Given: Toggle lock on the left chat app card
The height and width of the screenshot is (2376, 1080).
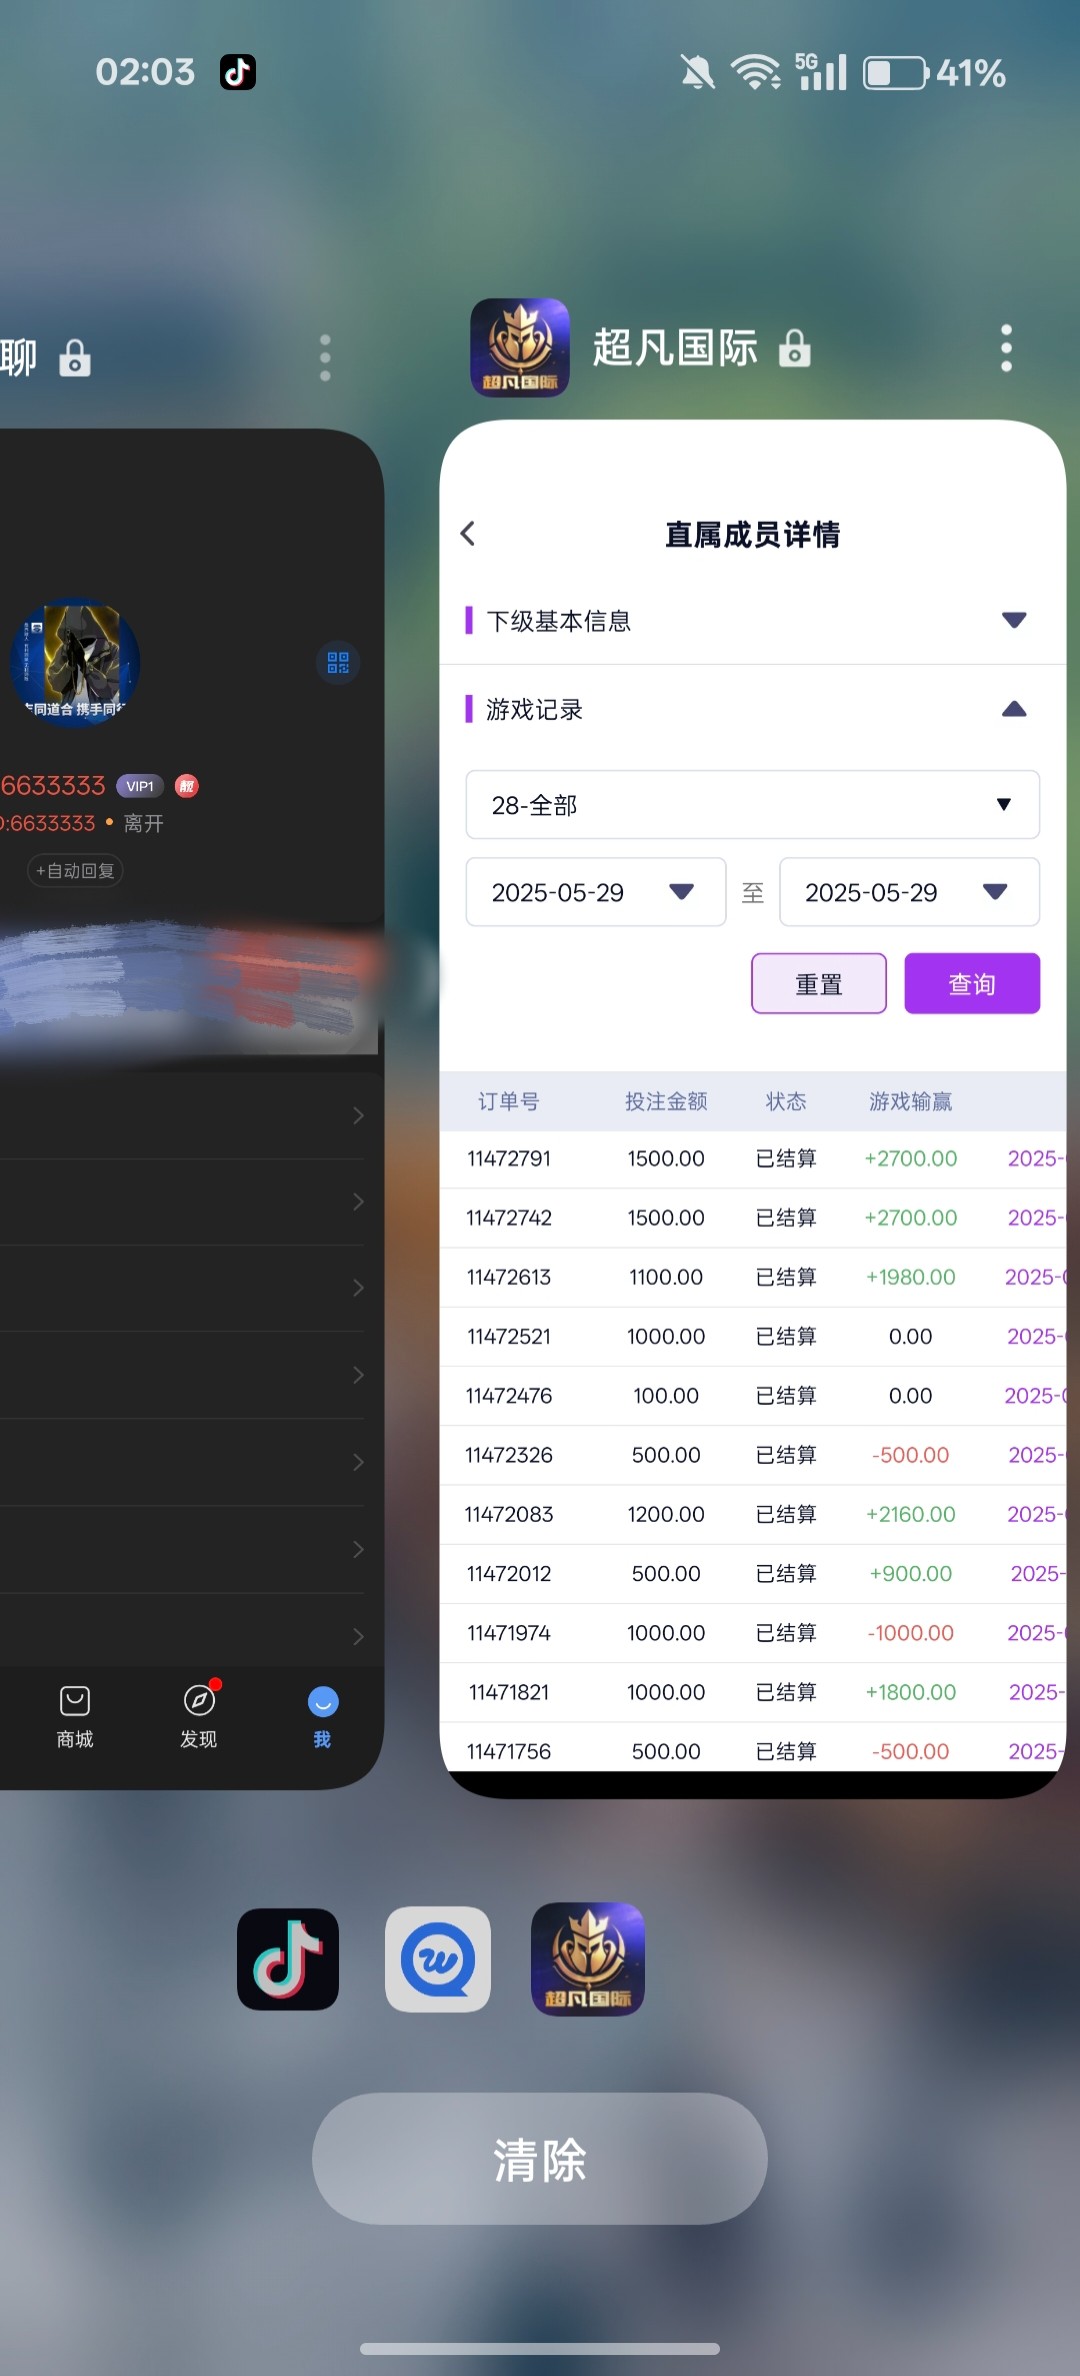Looking at the screenshot, I should 75,358.
